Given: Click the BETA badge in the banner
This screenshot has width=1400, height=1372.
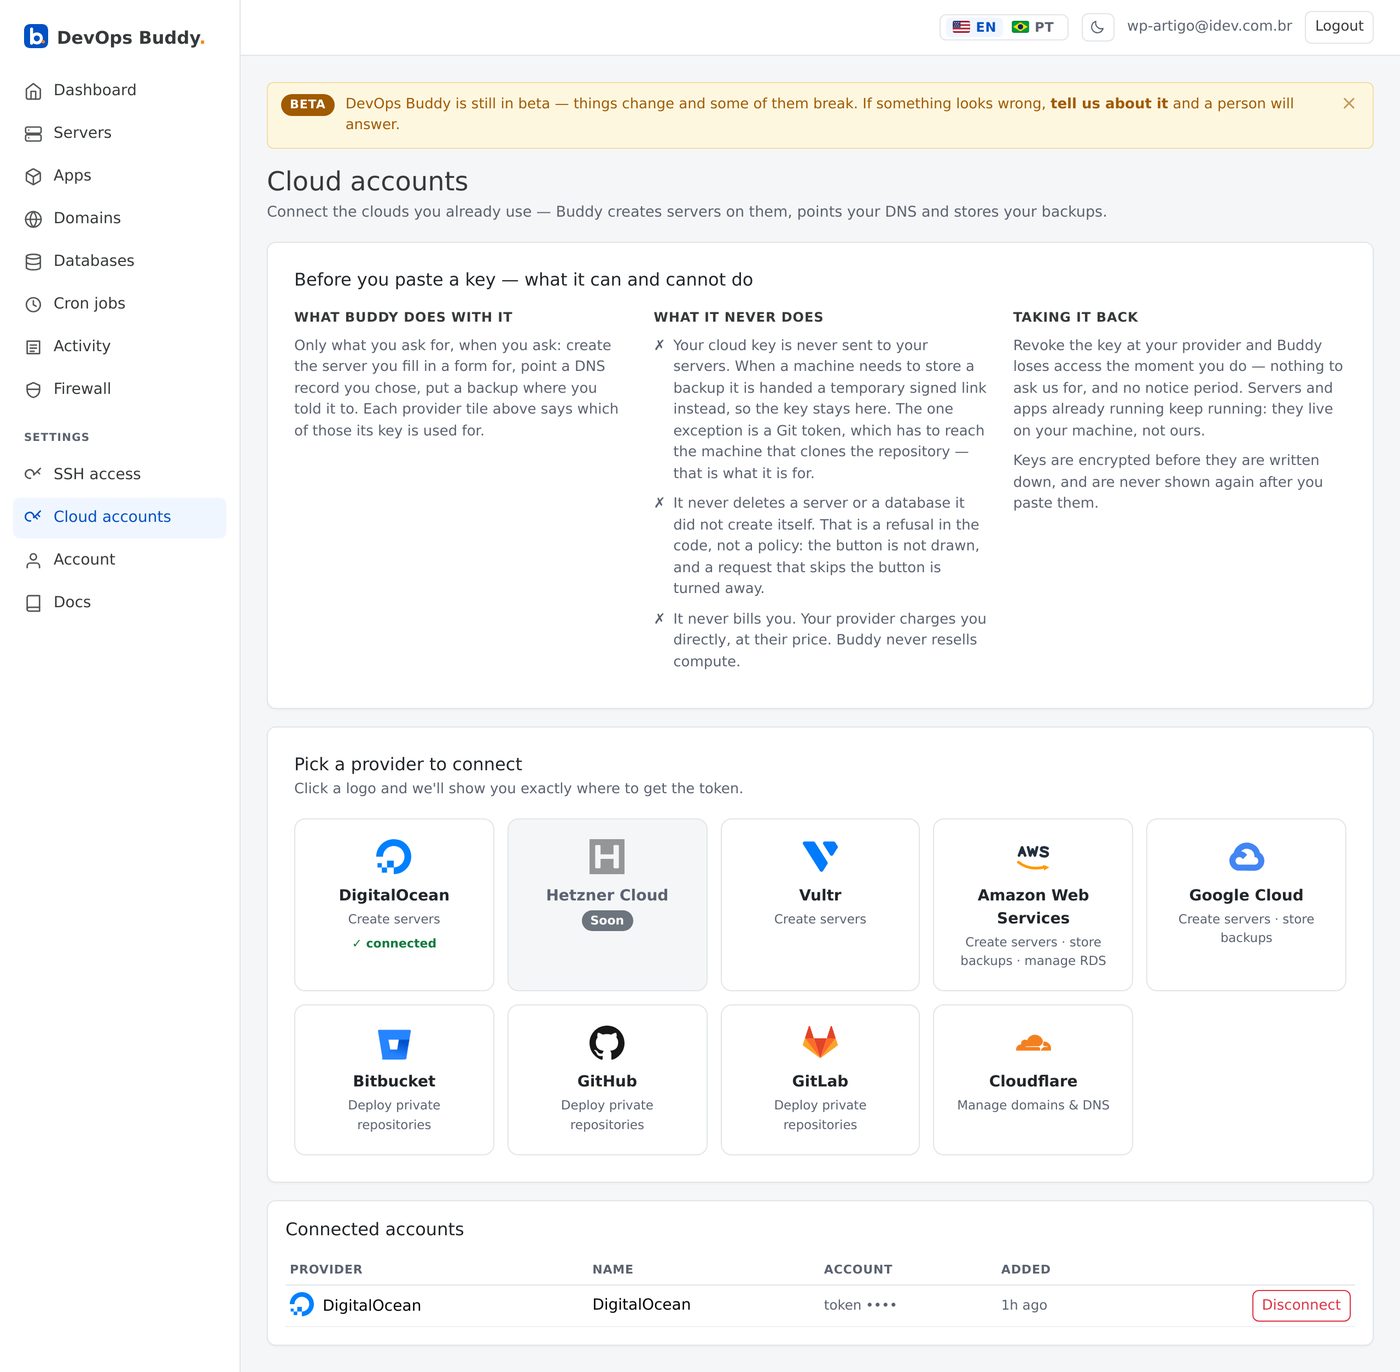Looking at the screenshot, I should 308,104.
